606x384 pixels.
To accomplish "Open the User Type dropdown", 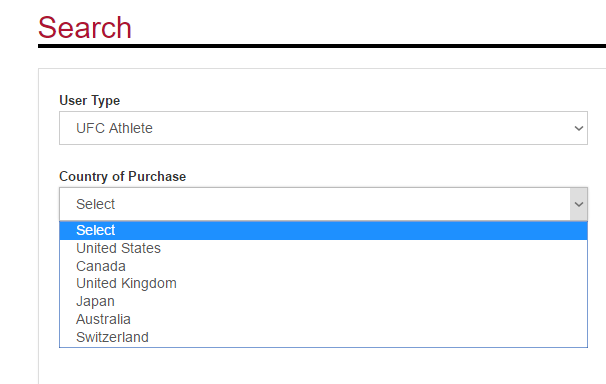I will pyautogui.click(x=323, y=128).
